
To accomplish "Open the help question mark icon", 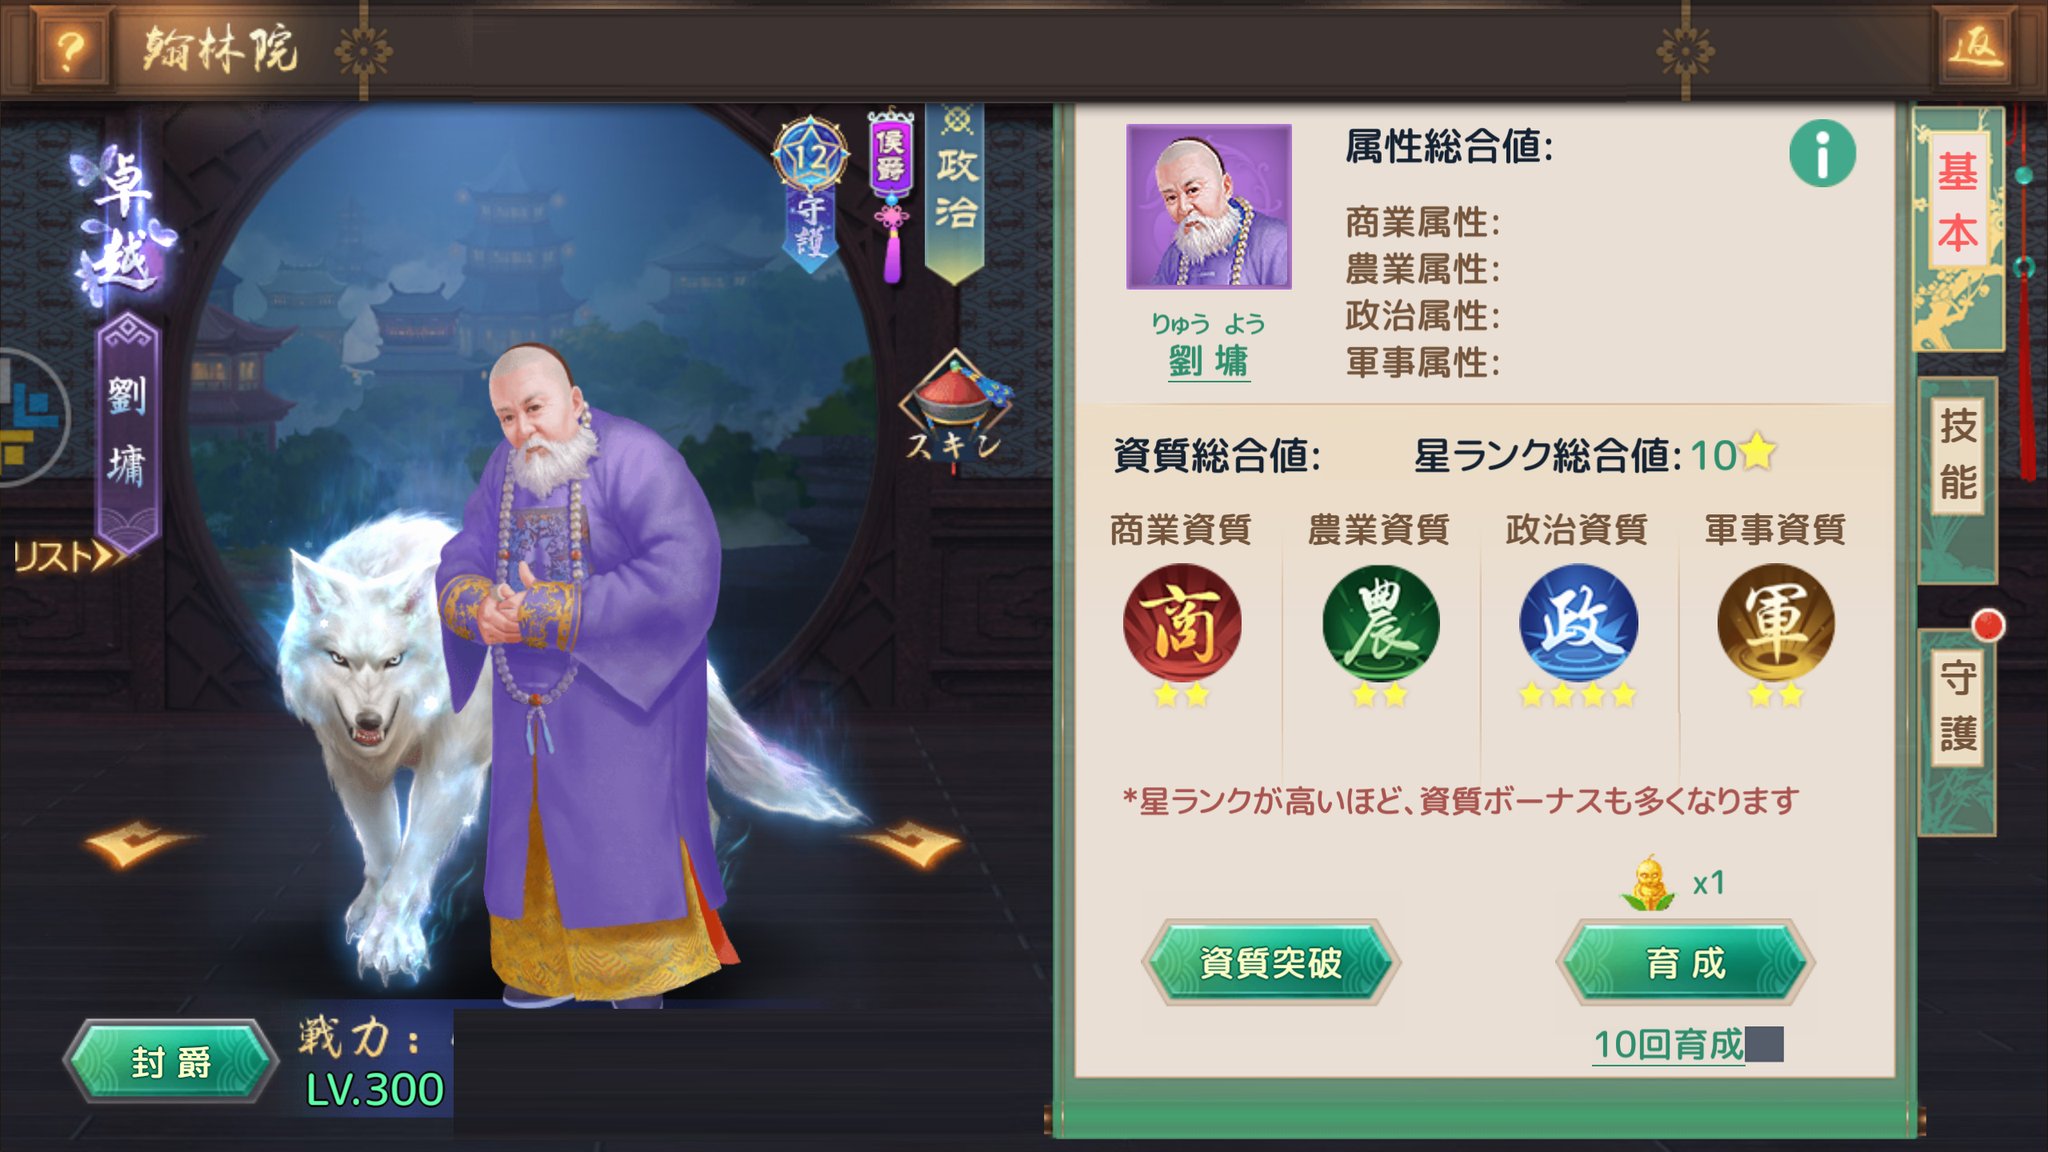I will 69,50.
